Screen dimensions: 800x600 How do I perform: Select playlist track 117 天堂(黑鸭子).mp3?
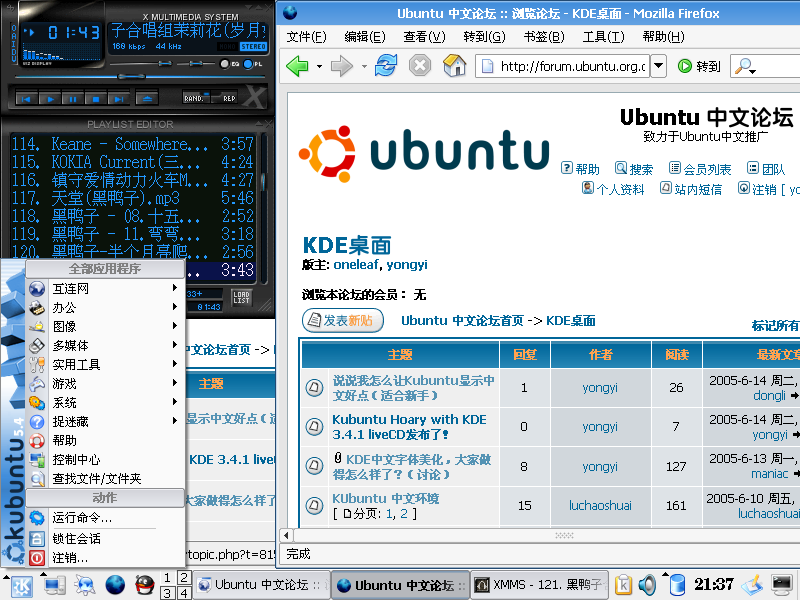tap(132, 198)
